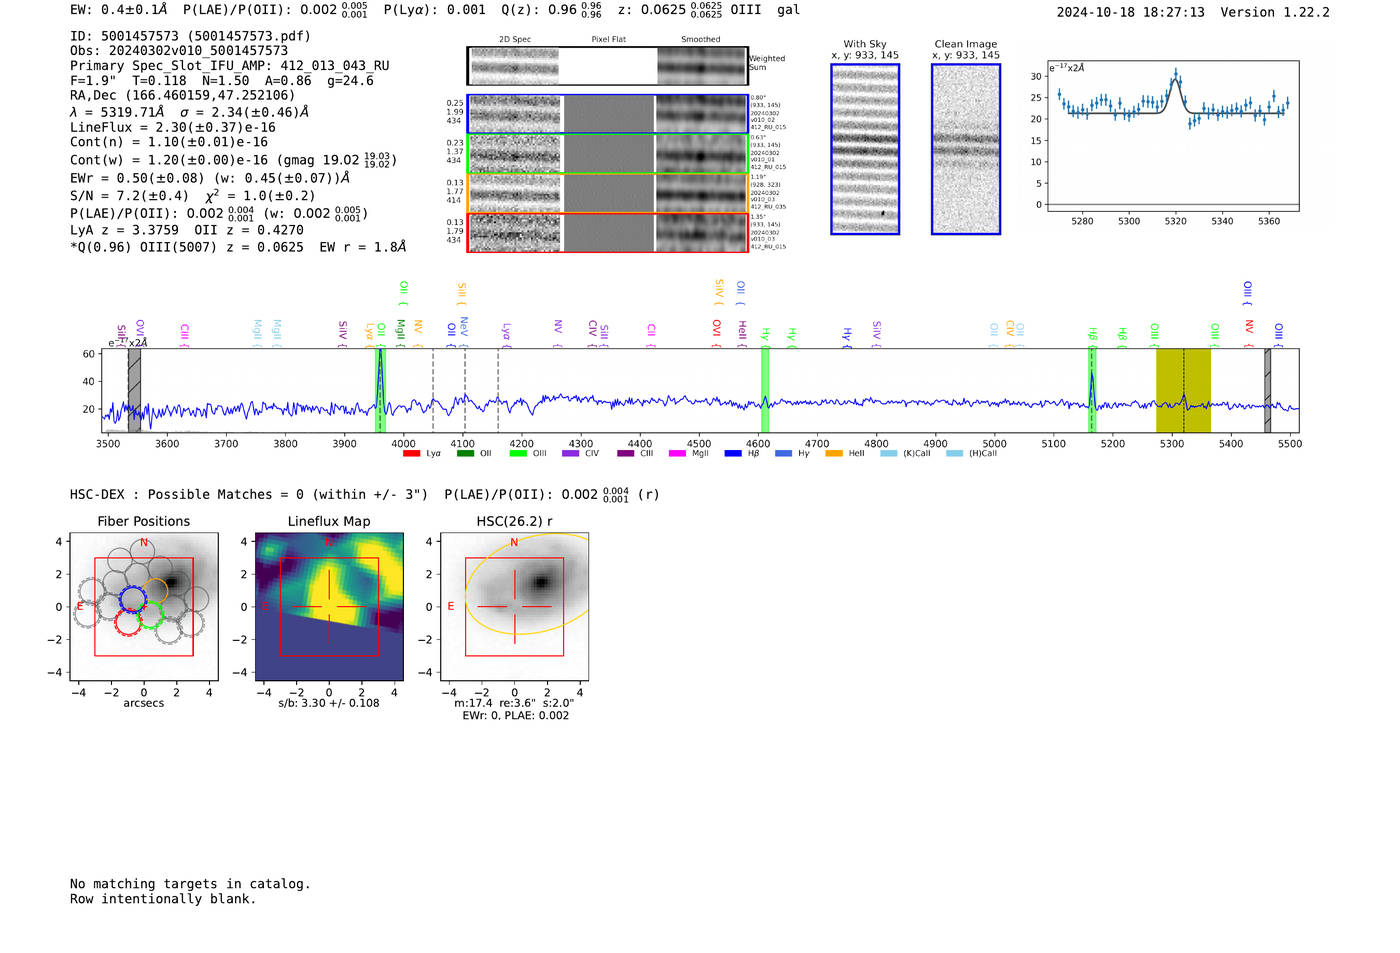Image resolution: width=1400 pixels, height=953 pixels.
Task: Click the red Lyα legend swatch
Action: click(x=411, y=454)
